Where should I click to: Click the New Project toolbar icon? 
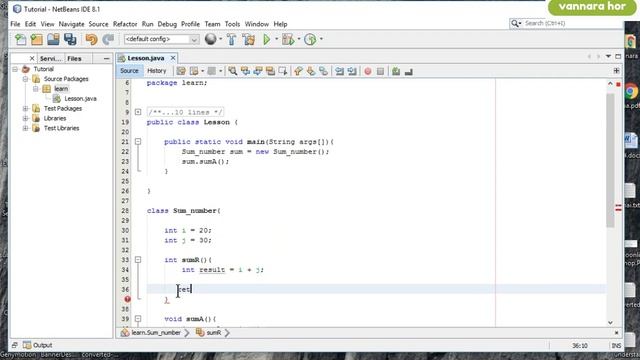(x=37, y=39)
